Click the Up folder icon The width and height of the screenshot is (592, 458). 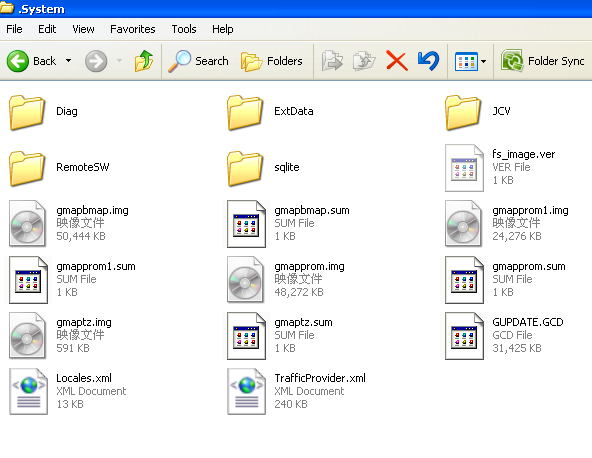(x=144, y=61)
